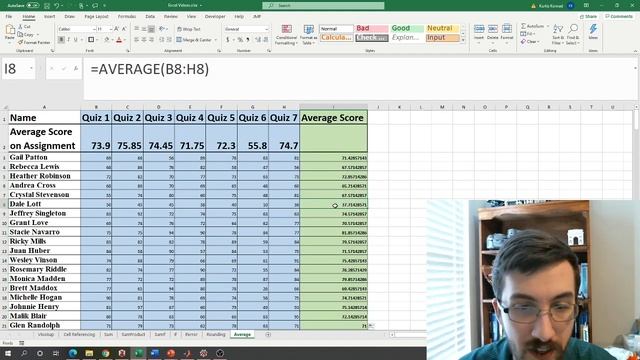Click the Undo arrow icon
Viewport: 640px width, 360px height.
pos(57,6)
